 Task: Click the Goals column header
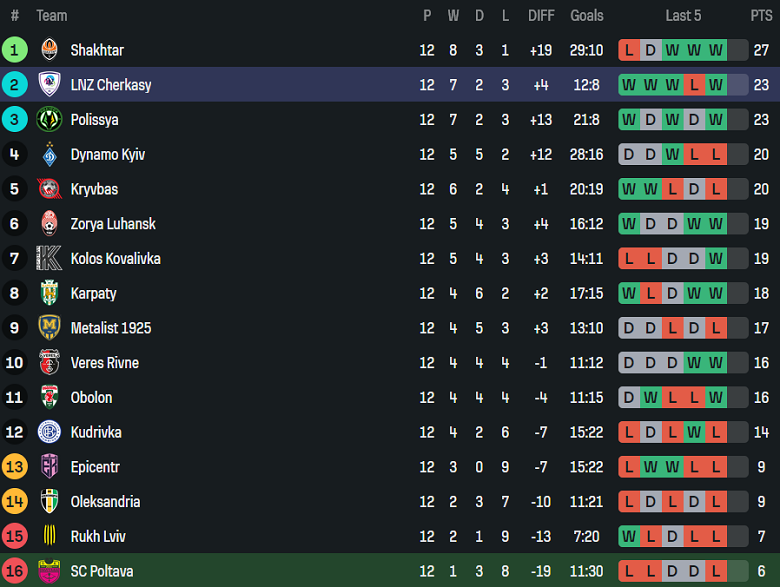tap(587, 15)
